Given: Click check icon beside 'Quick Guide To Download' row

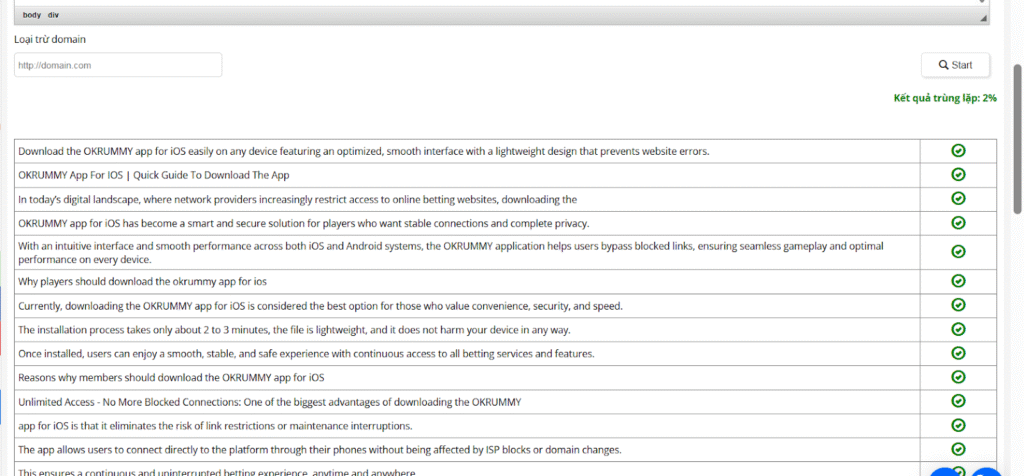Looking at the screenshot, I should (957, 175).
